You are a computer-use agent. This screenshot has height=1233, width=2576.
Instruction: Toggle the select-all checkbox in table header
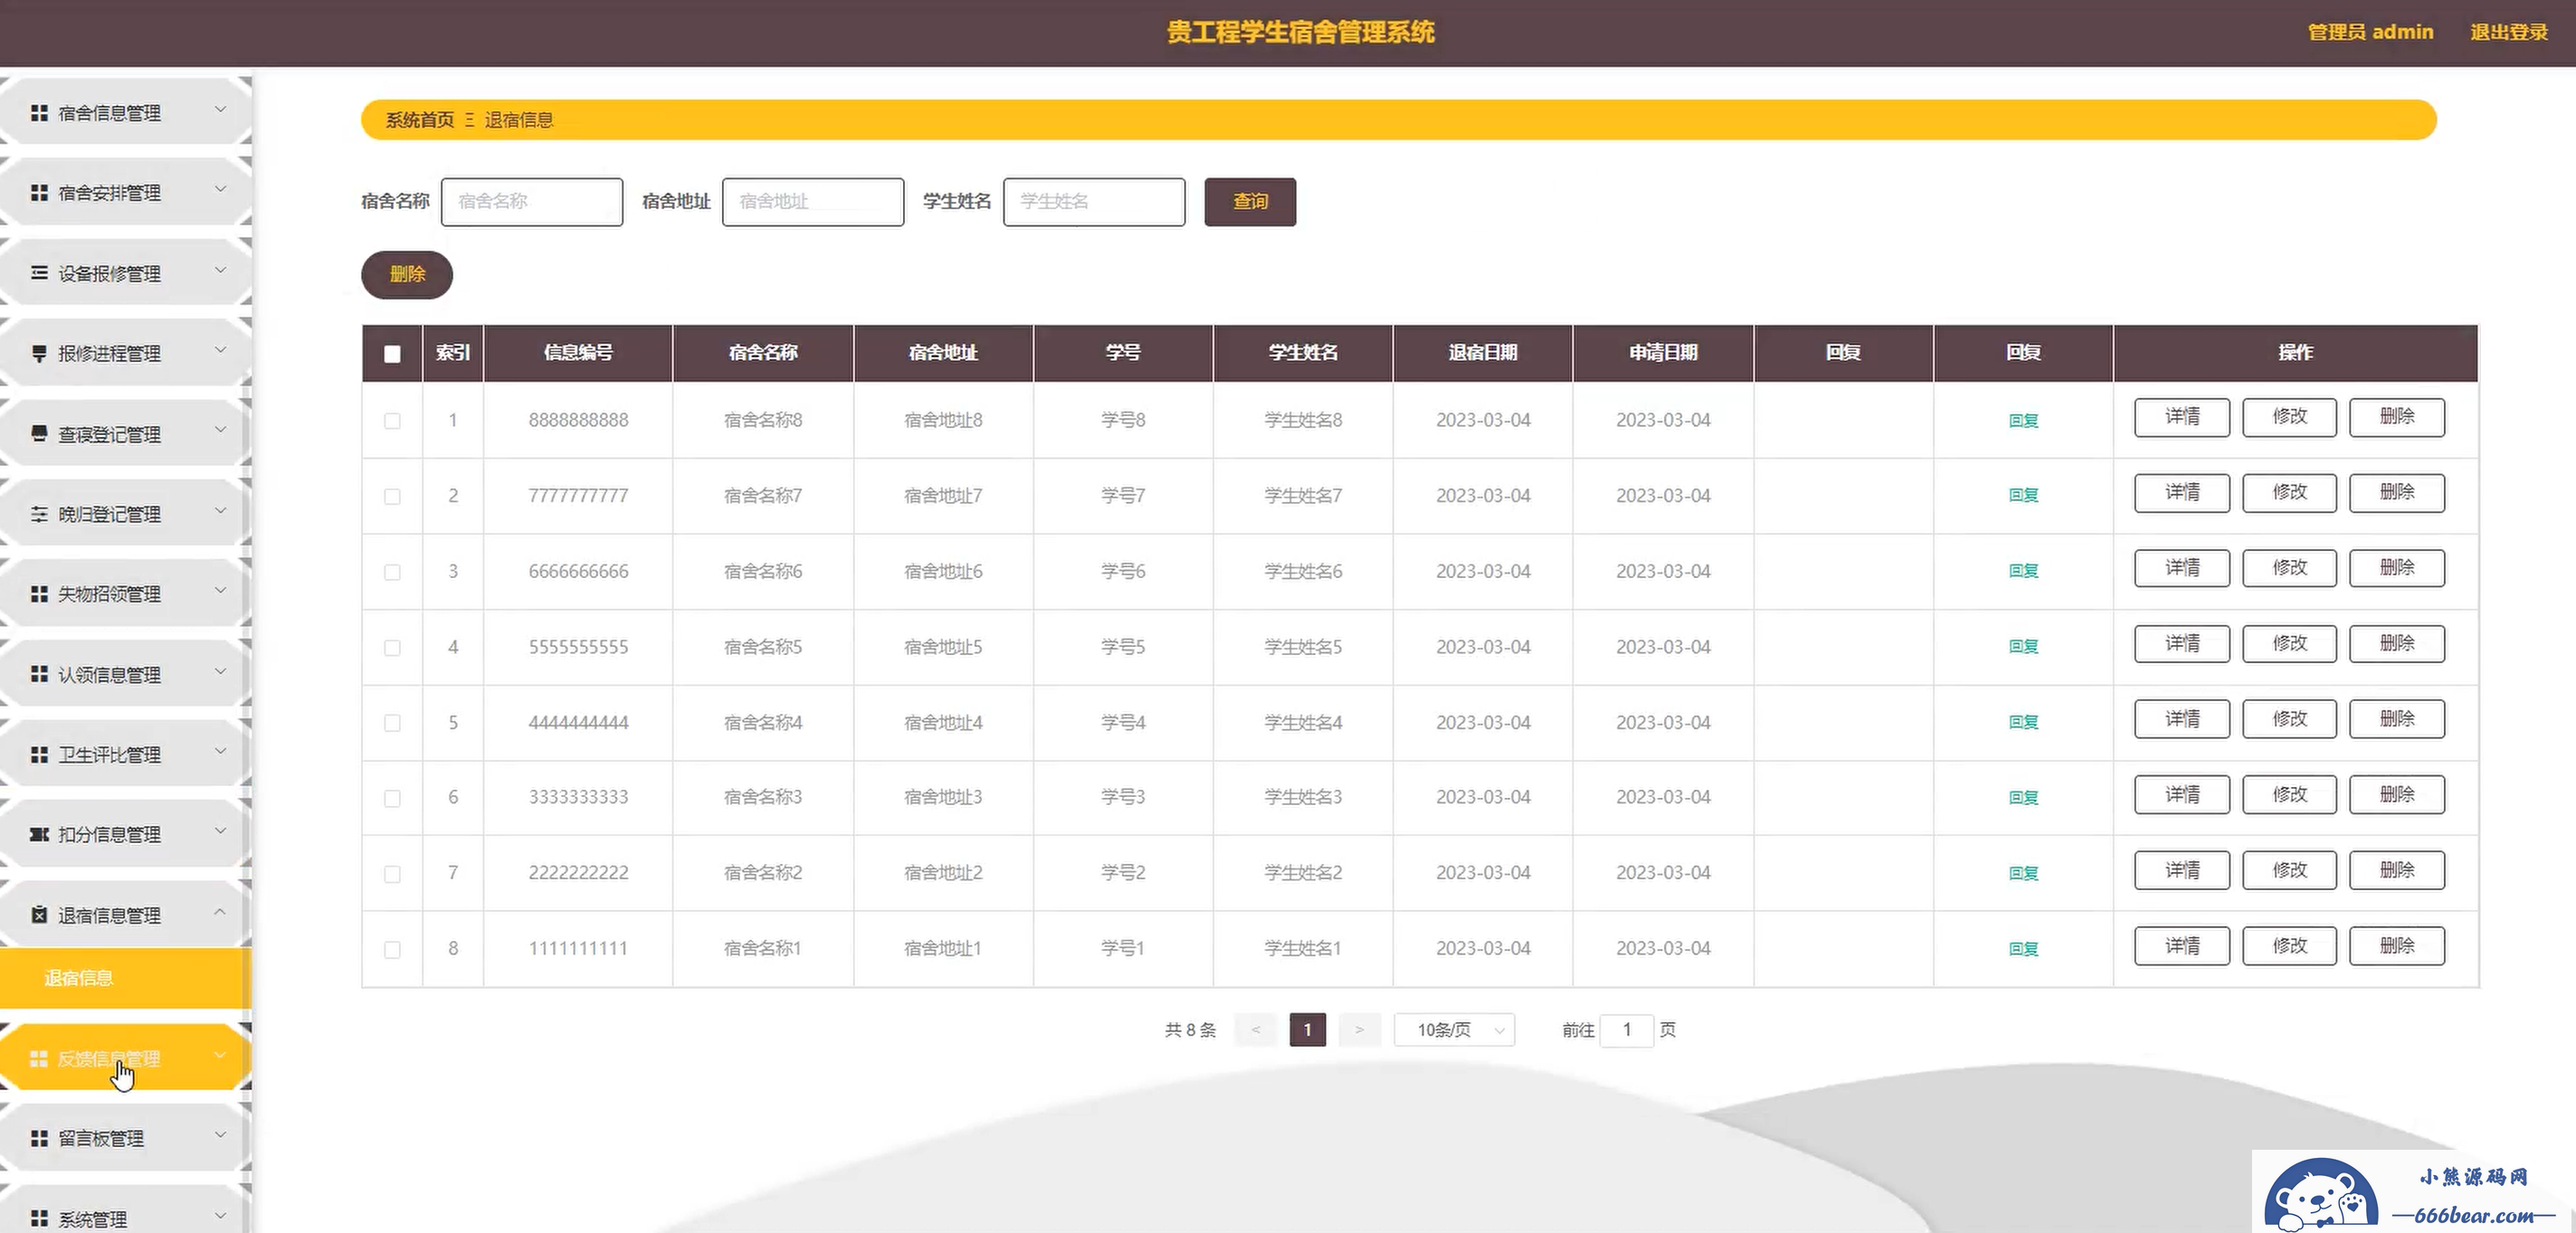tap(392, 353)
